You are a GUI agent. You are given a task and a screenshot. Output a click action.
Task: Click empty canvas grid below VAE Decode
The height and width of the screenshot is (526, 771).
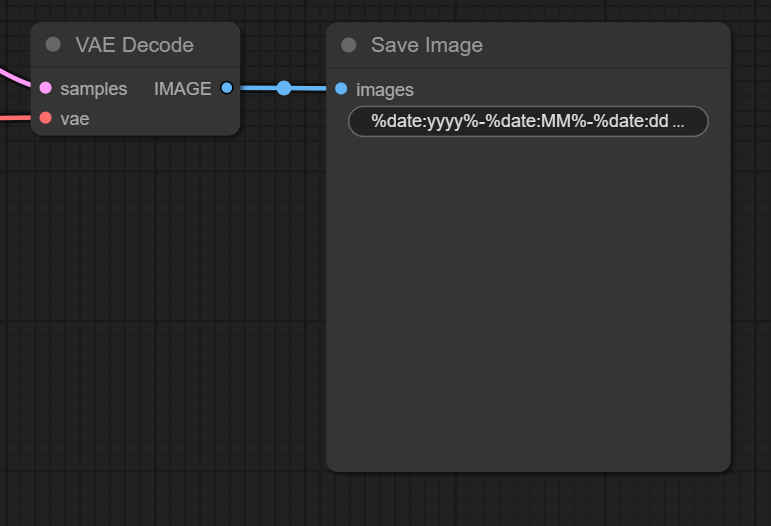point(135,300)
